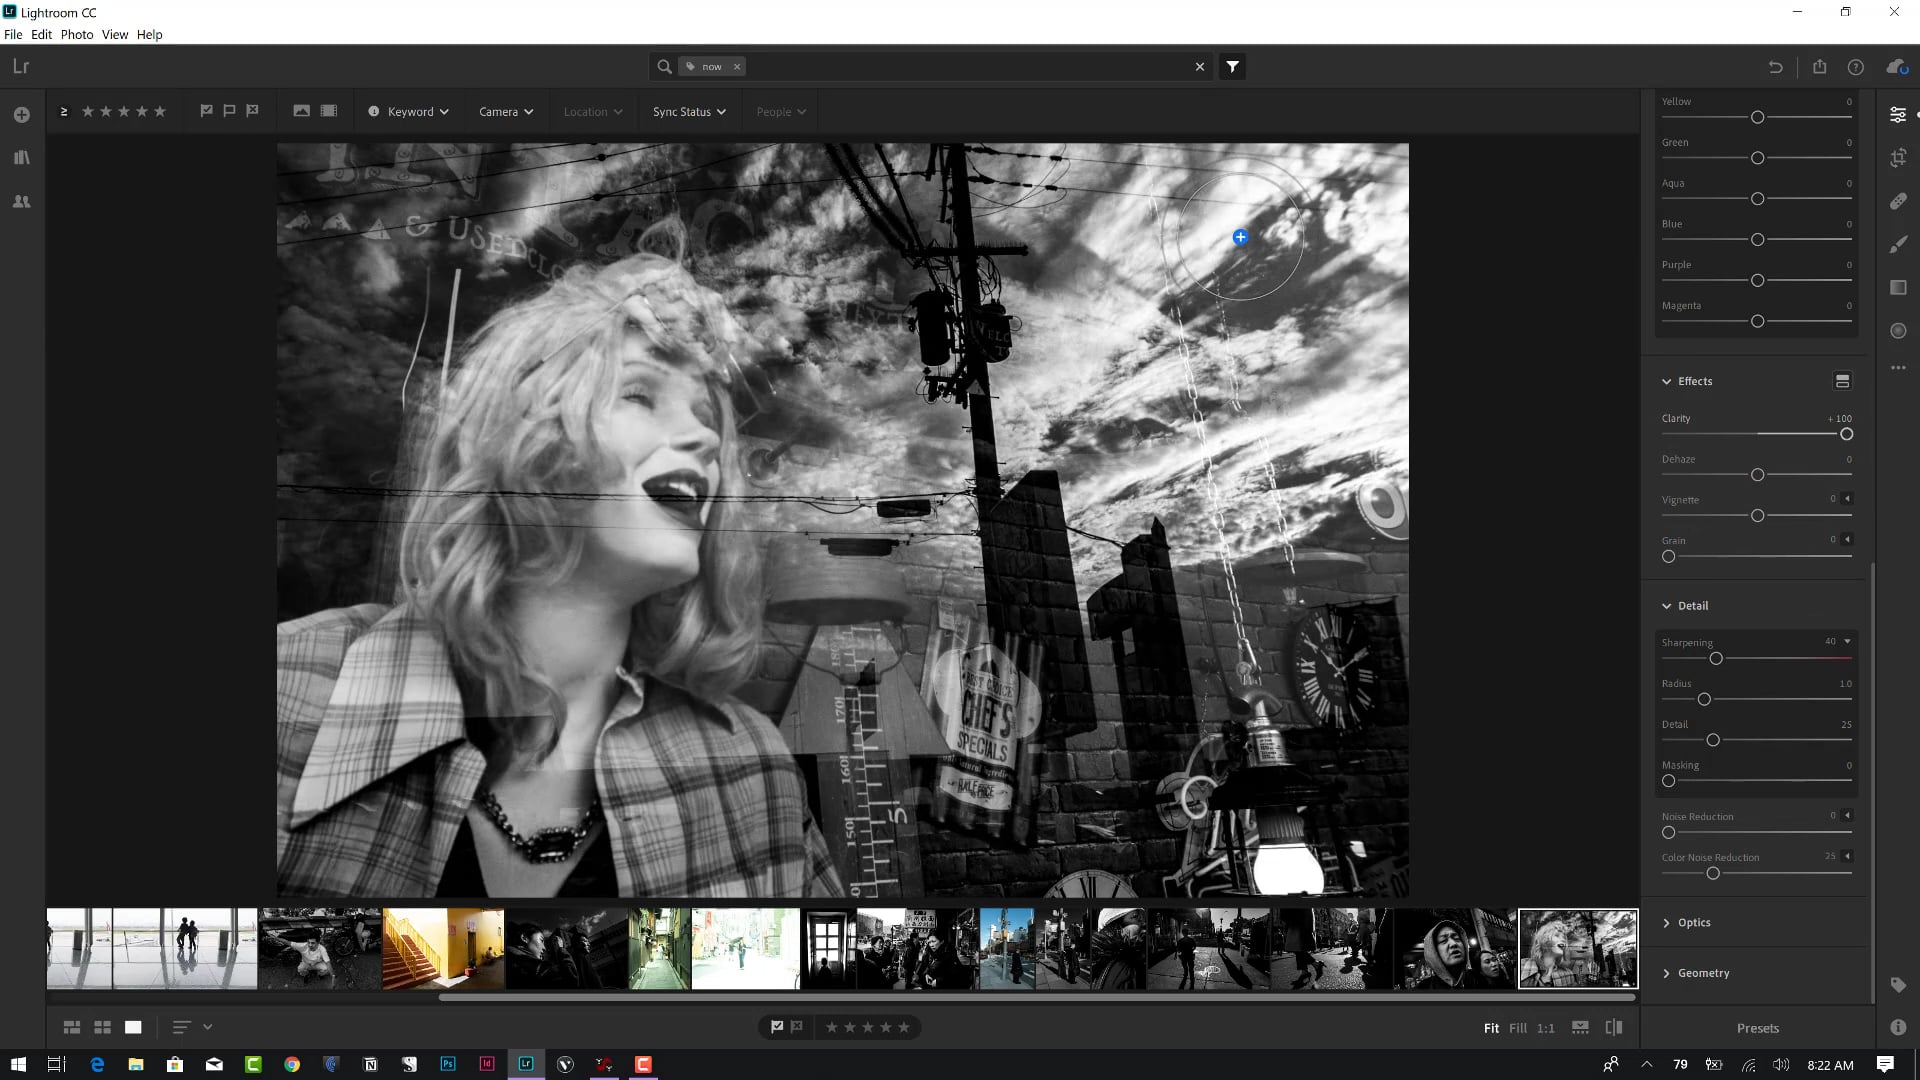Flag current photo as picked

pos(777,1027)
